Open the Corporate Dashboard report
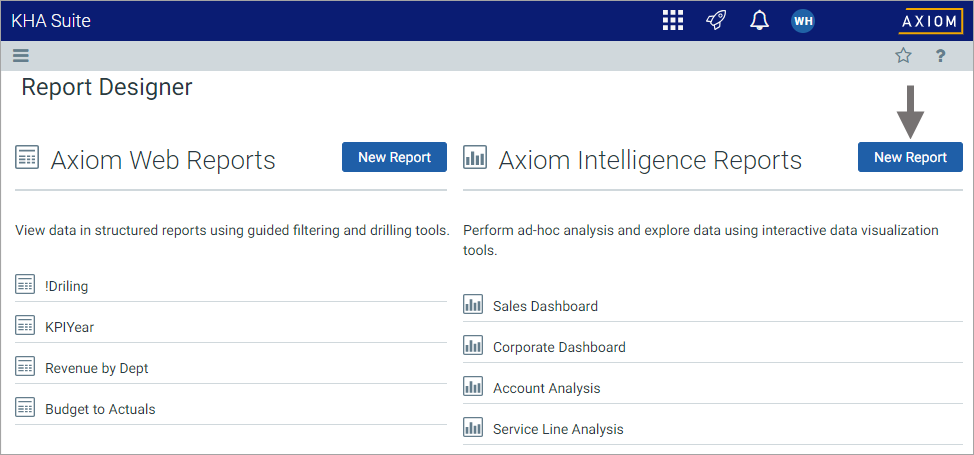The width and height of the screenshot is (974, 455). click(559, 347)
